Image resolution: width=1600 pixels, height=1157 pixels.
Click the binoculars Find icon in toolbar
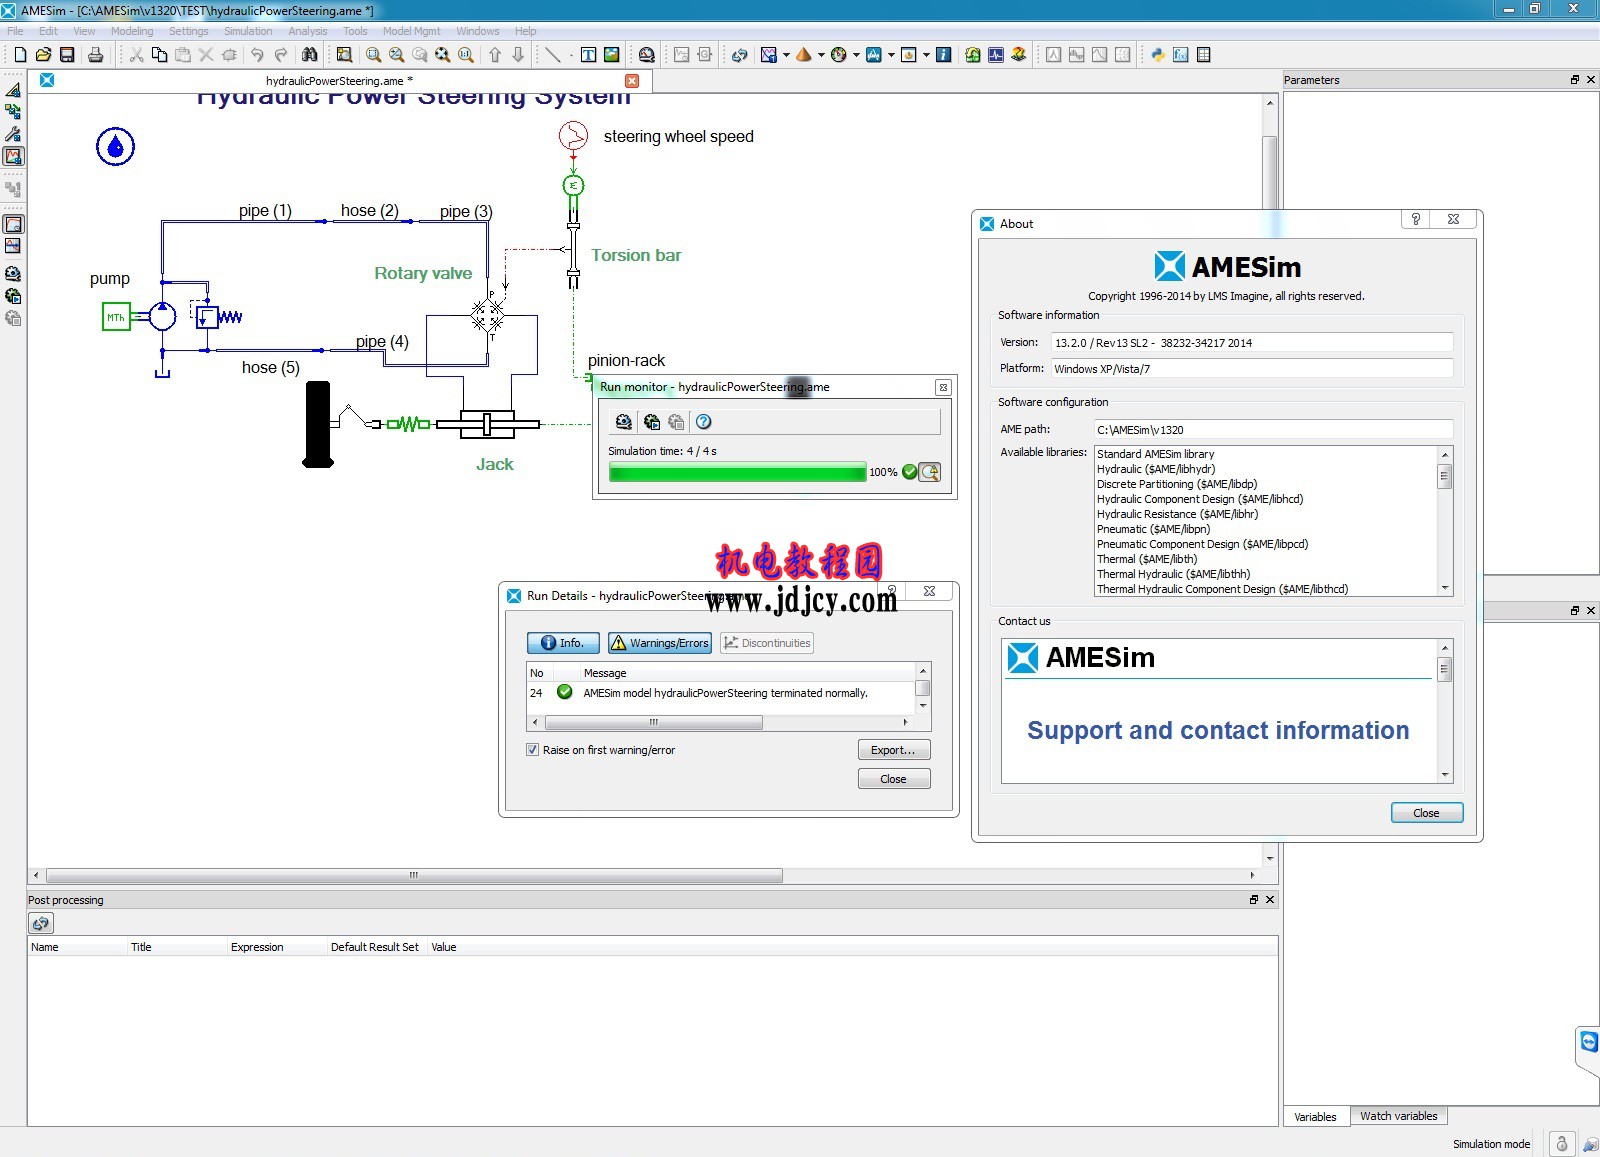[310, 55]
